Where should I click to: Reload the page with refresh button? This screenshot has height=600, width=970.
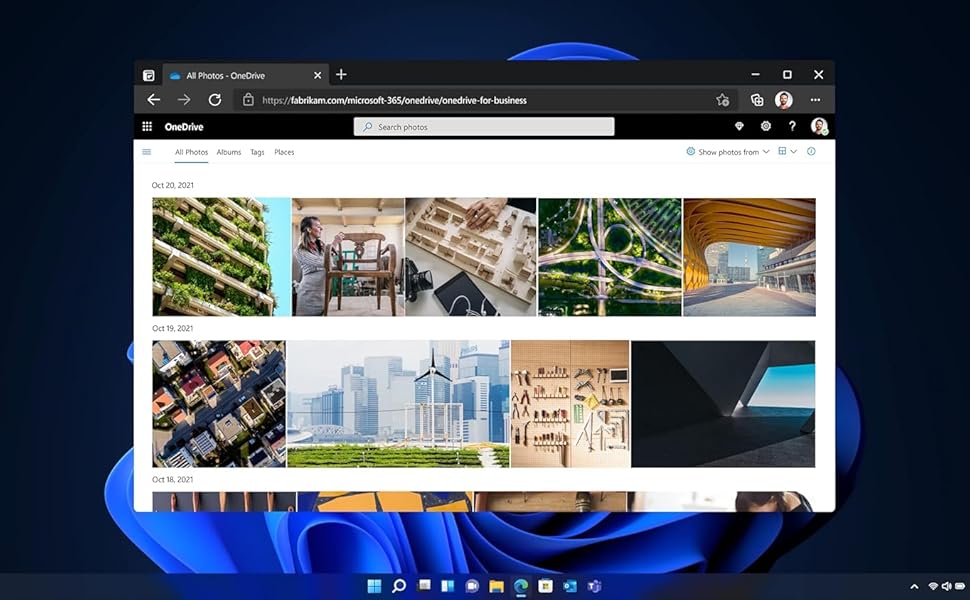214,100
